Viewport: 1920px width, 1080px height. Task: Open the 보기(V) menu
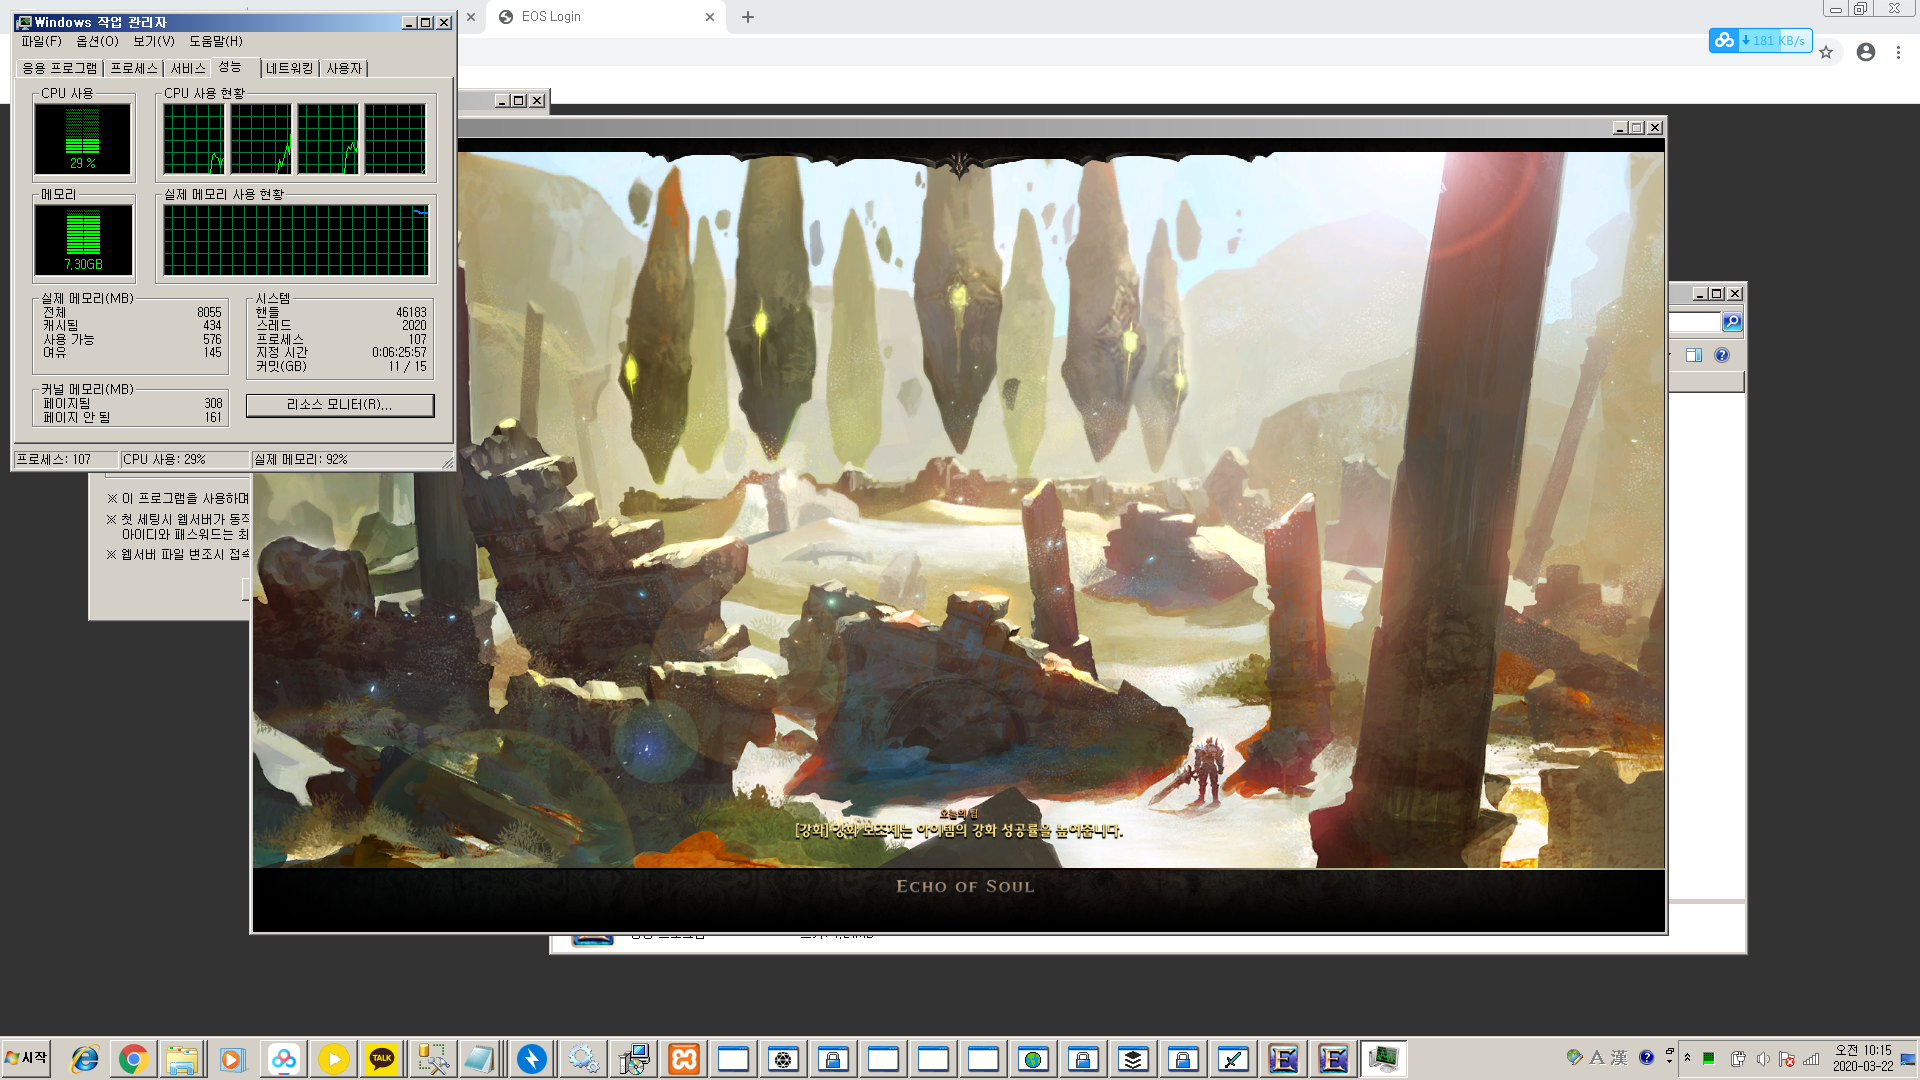153,41
